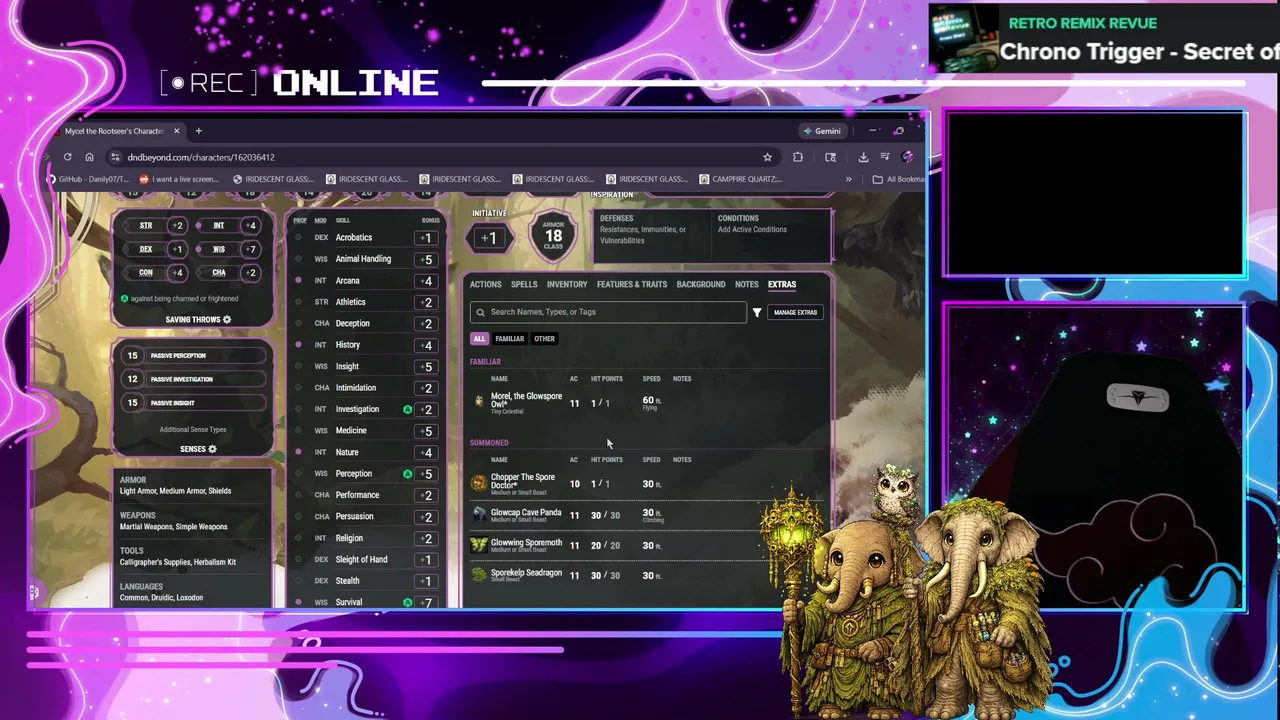Select the Other extras filter
Viewport: 1280px width, 720px height.
point(544,338)
